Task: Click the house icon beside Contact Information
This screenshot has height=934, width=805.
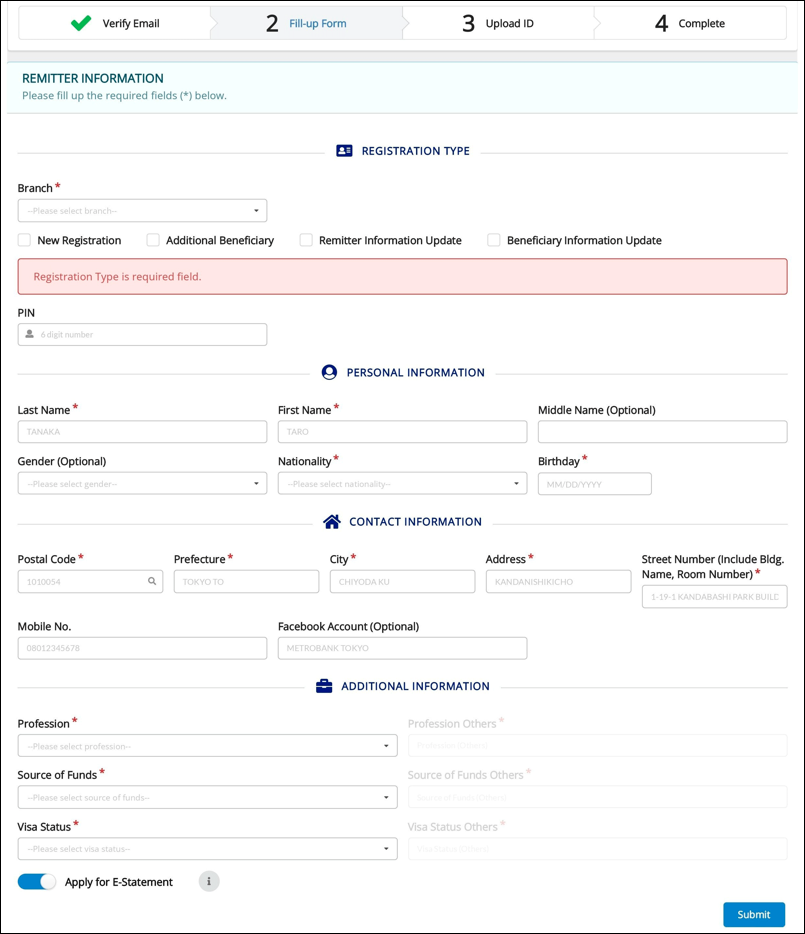Action: click(x=332, y=521)
